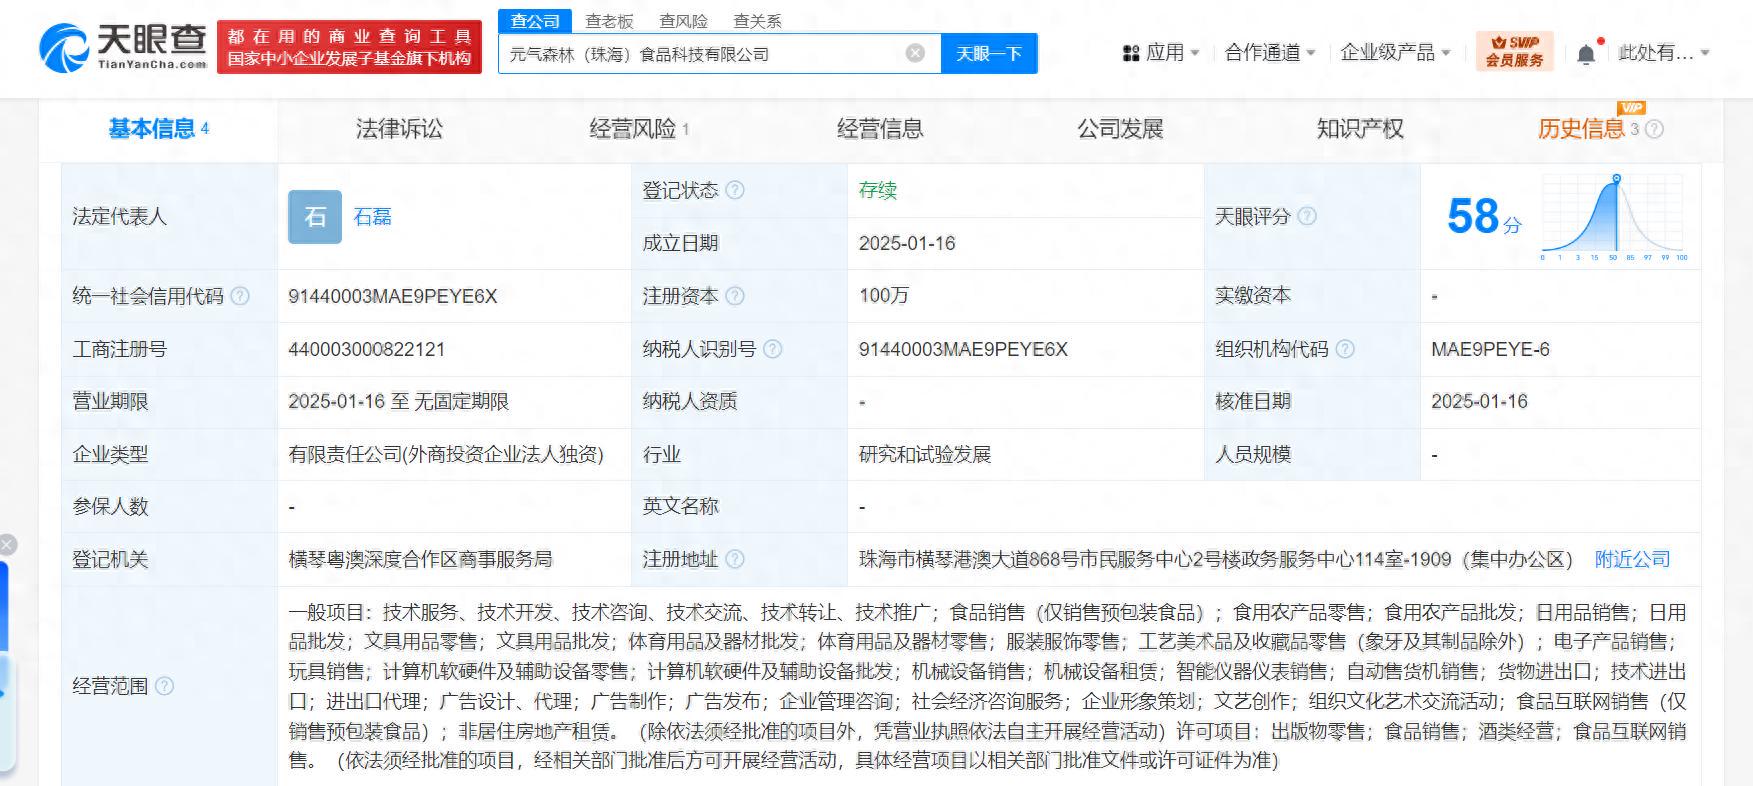This screenshot has width=1753, height=786.
Task: Open the 经营风险 tab
Action: point(639,129)
